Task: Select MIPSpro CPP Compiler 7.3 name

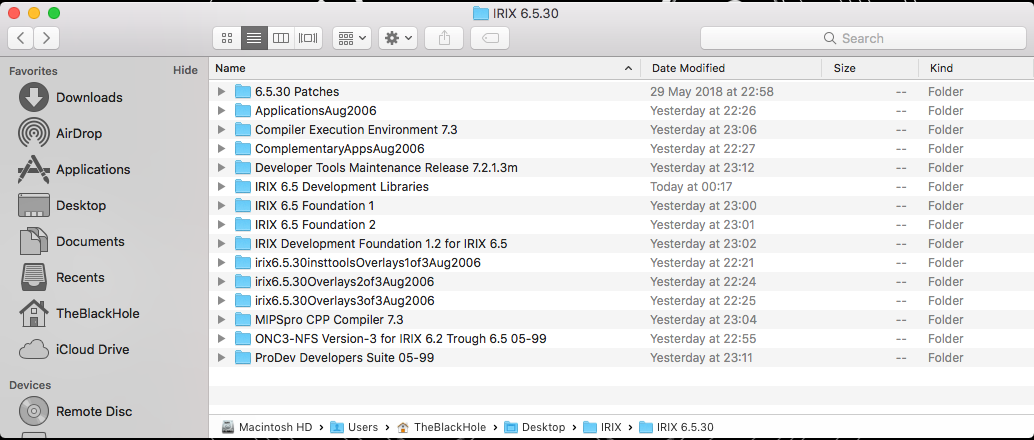Action: [329, 320]
